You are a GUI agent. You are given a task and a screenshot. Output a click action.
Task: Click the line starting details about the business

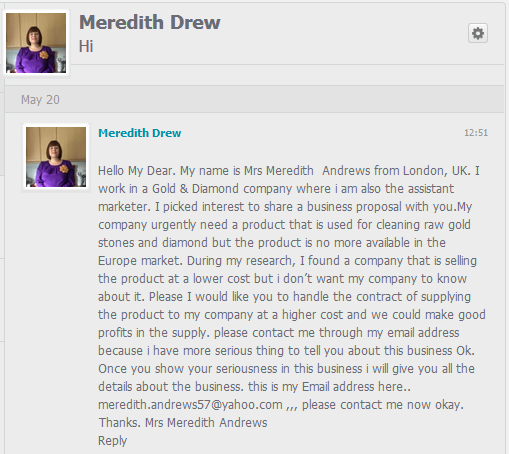254,387
